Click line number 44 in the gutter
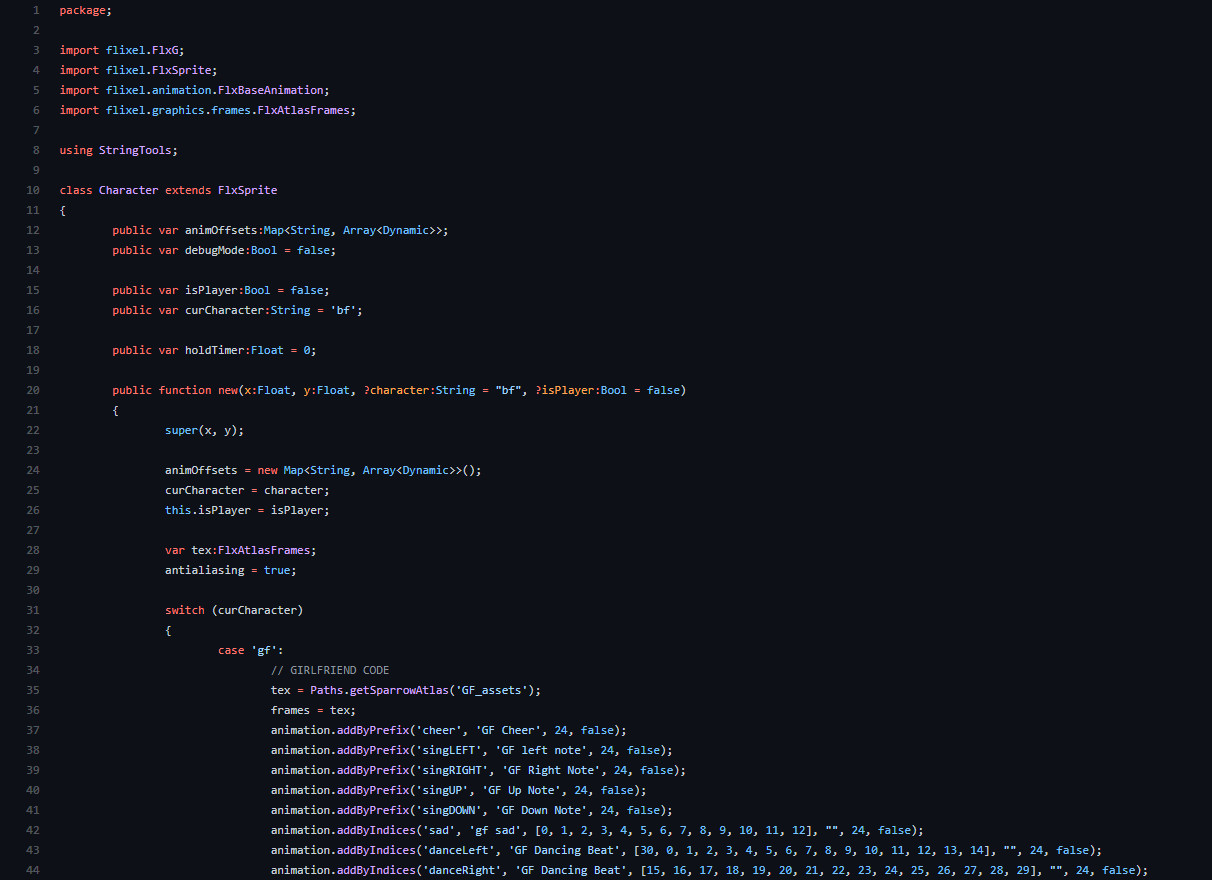The width and height of the screenshot is (1212, 880). pyautogui.click(x=34, y=870)
